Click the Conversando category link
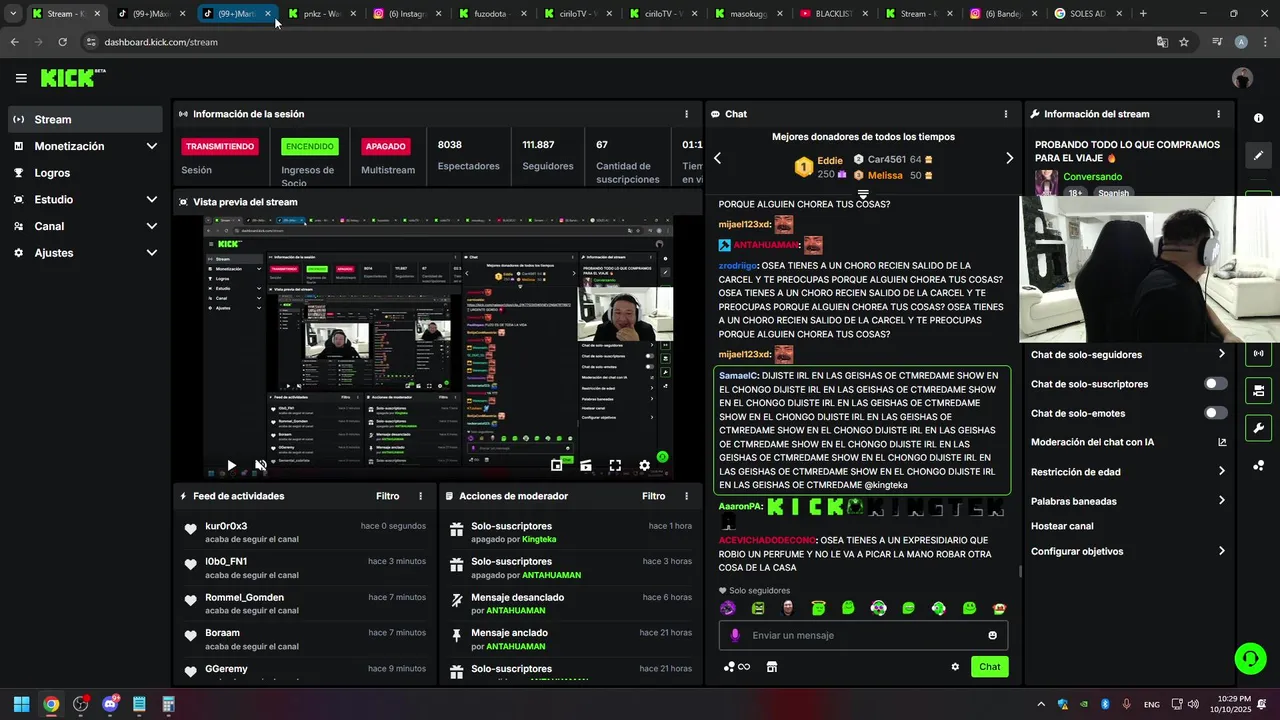The width and height of the screenshot is (1280, 720). pos(1092,177)
